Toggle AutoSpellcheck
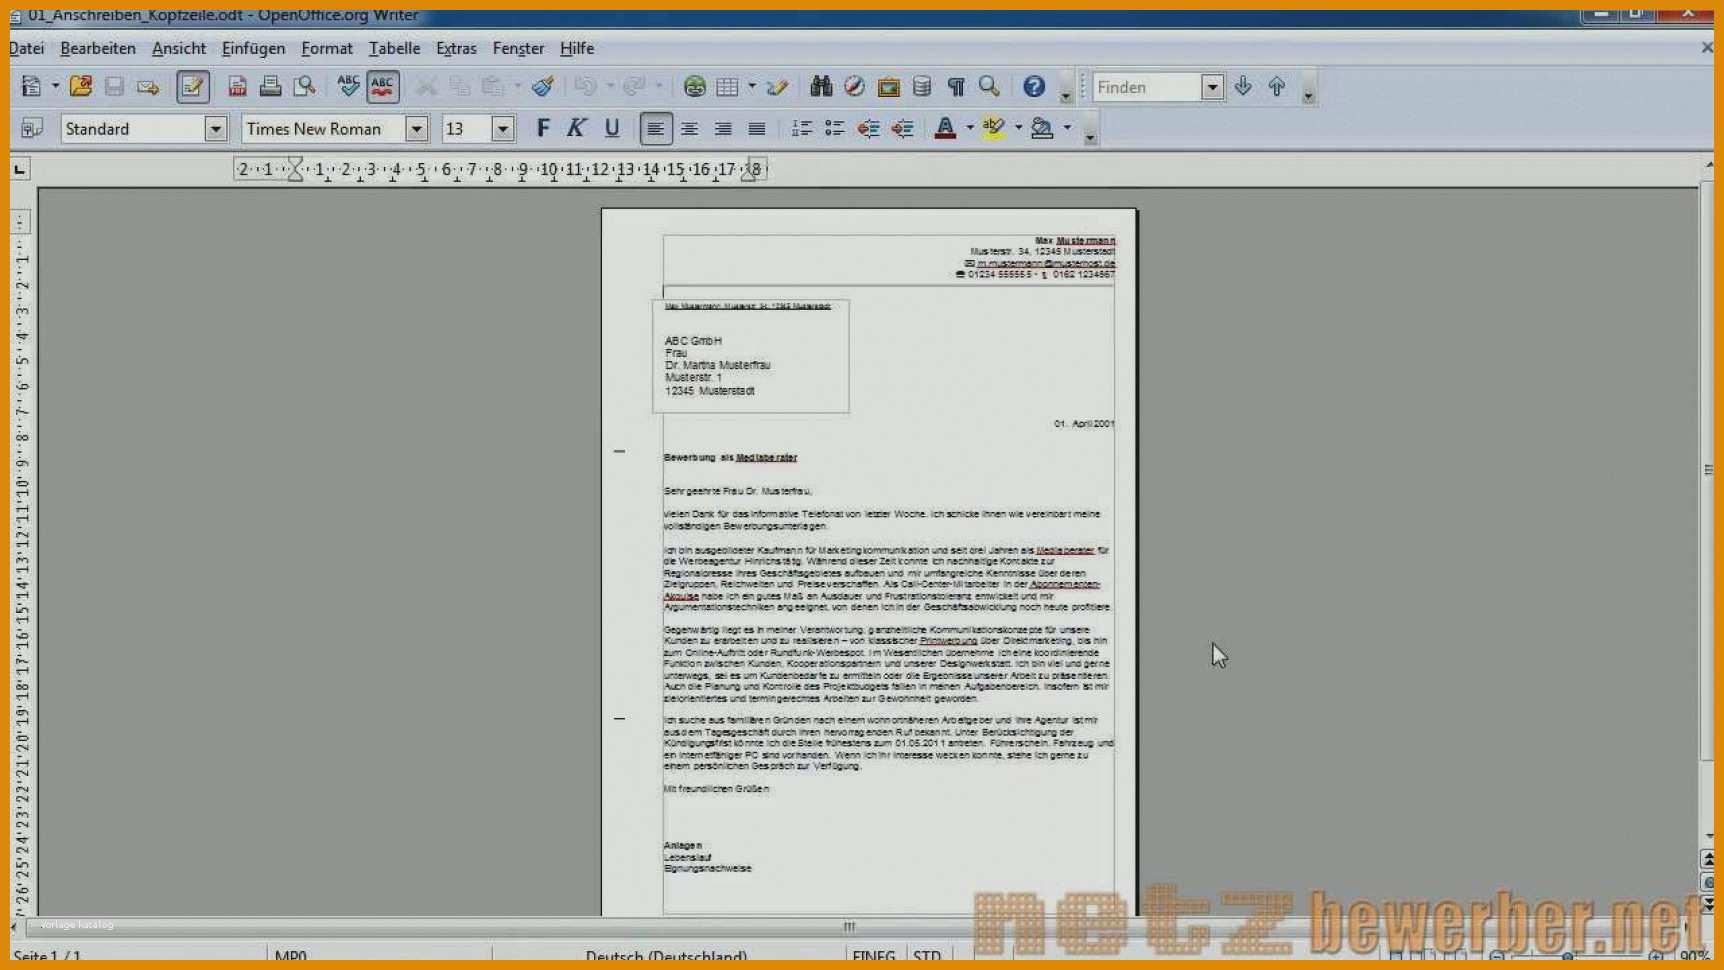 click(382, 87)
